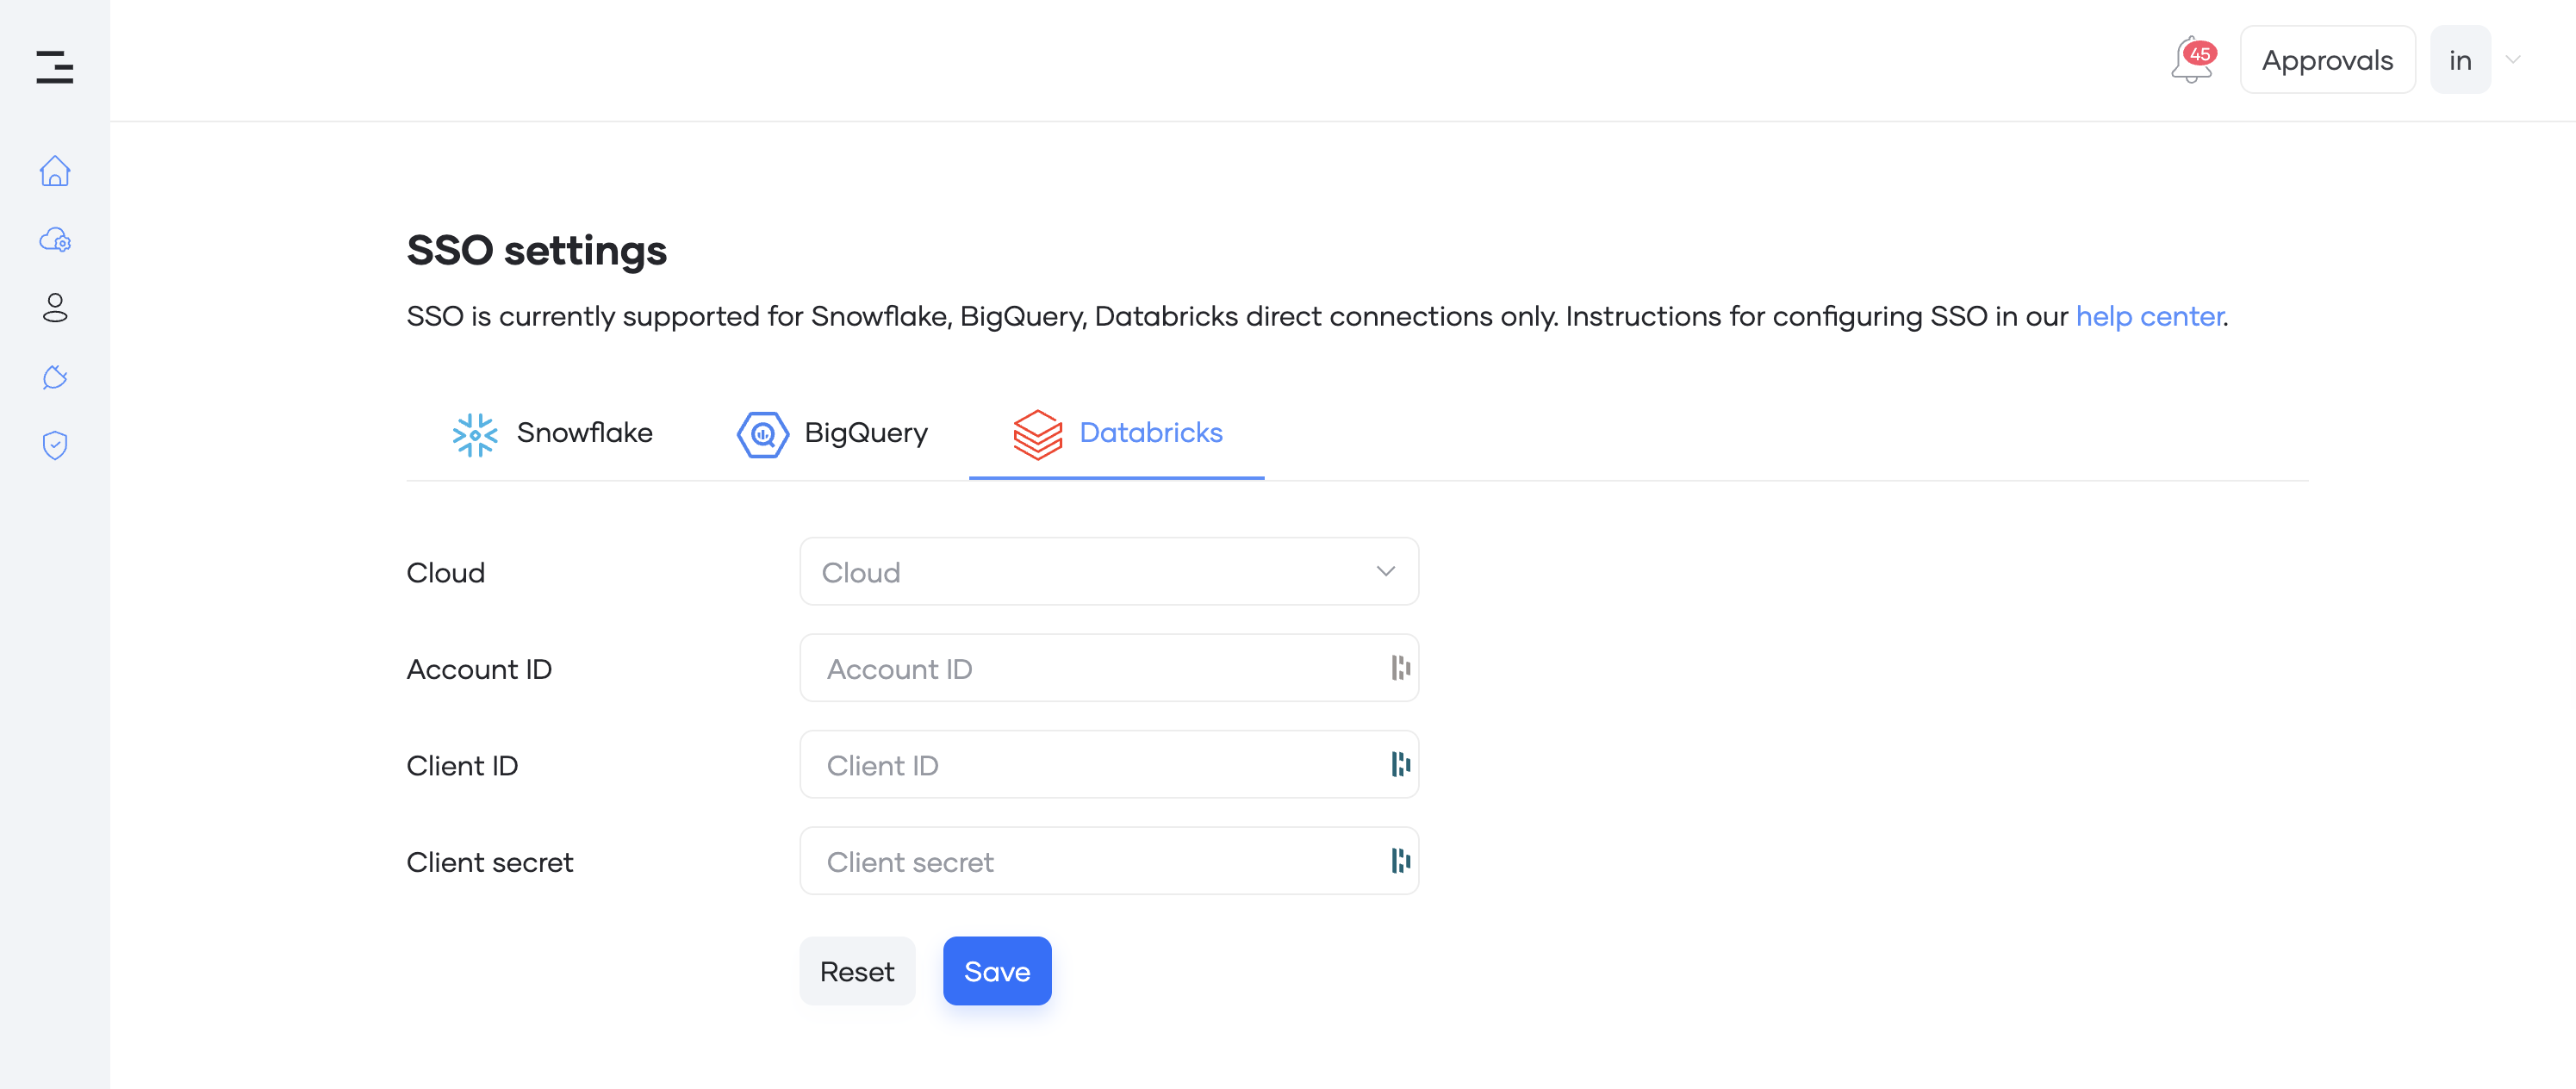This screenshot has height=1089, width=2576.
Task: Open the 'in' user avatar menu
Action: (x=2460, y=60)
